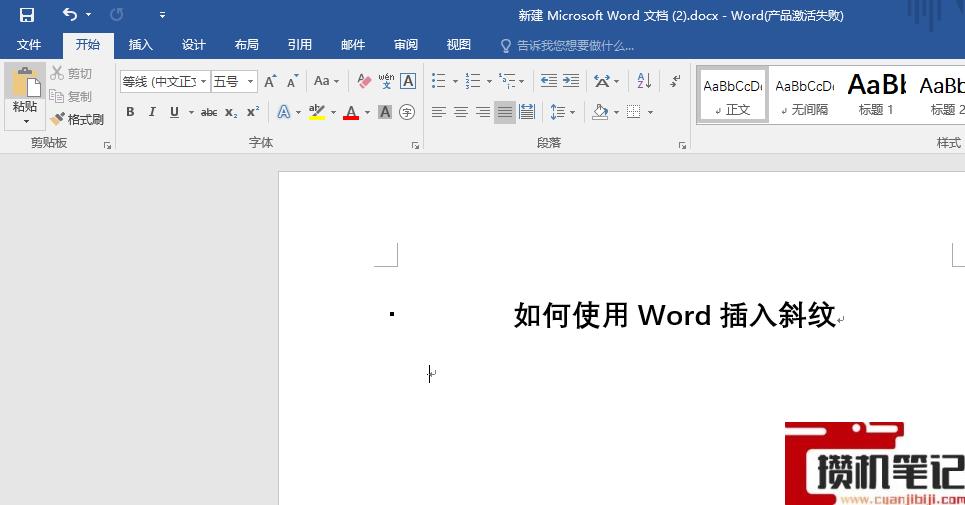Click the 复制 copy button
The image size is (965, 505).
tap(71, 96)
